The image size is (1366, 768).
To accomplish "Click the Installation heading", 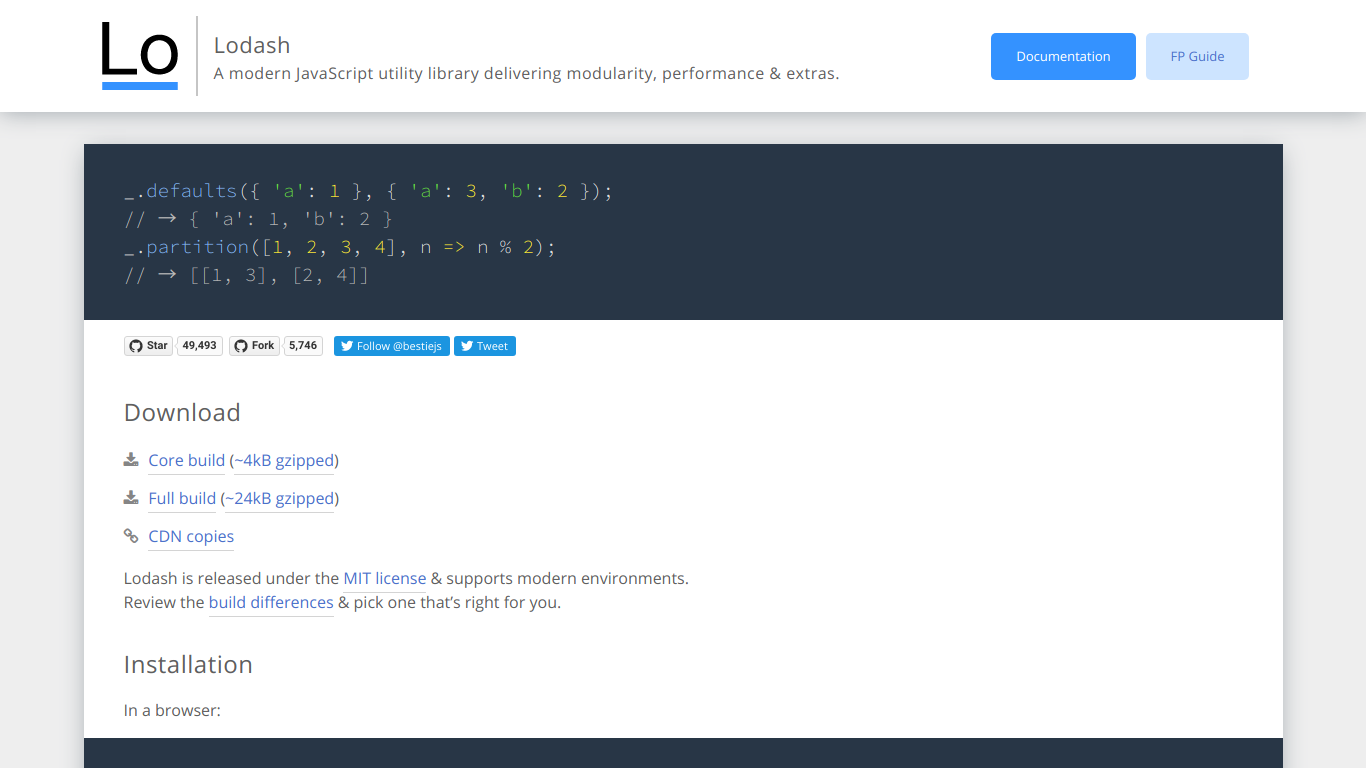I will (188, 665).
